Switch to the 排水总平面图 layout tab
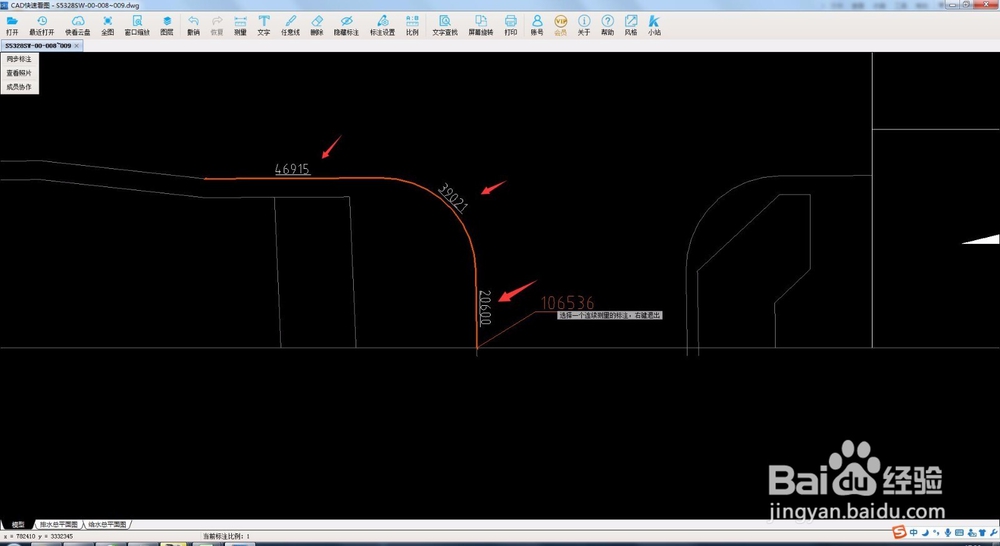This screenshot has width=1000, height=546. tap(57, 524)
